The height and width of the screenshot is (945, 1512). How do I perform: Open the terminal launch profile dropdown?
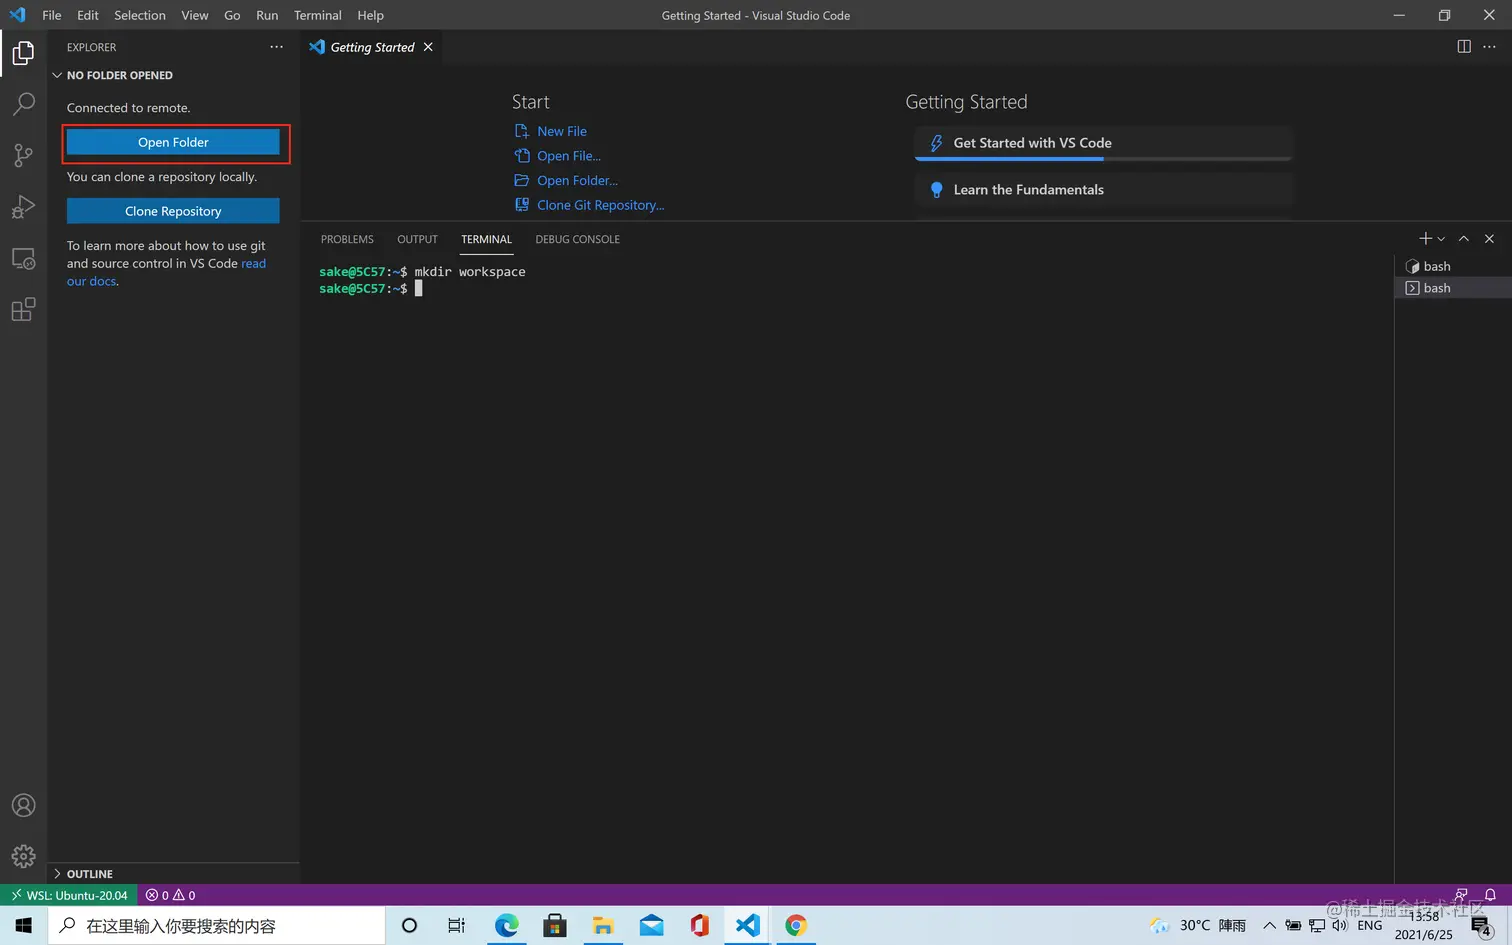point(1441,239)
